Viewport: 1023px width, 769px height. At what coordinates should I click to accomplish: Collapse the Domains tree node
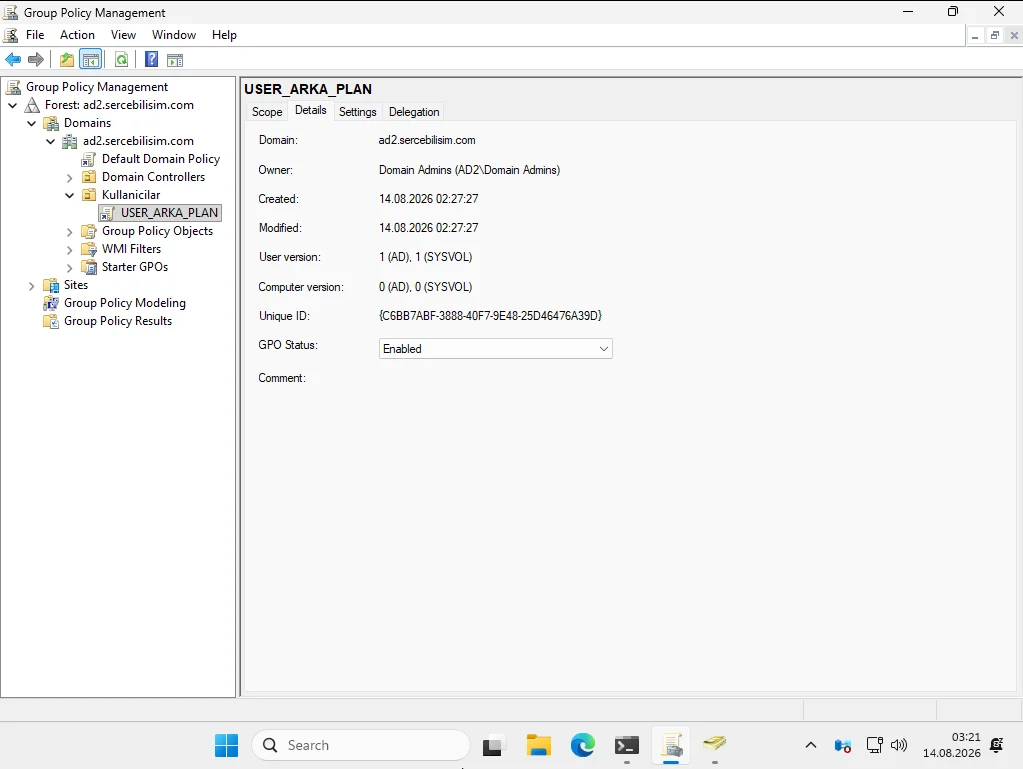click(31, 123)
